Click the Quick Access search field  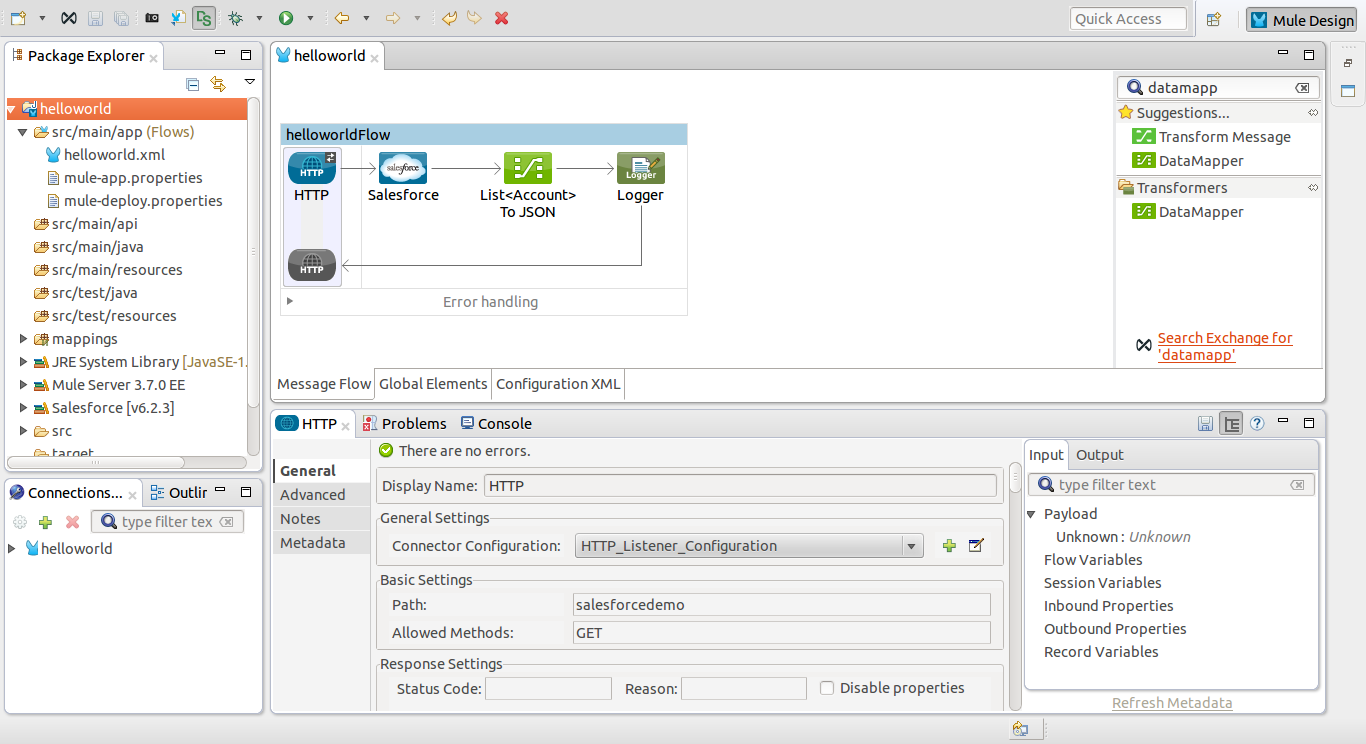pos(1128,19)
